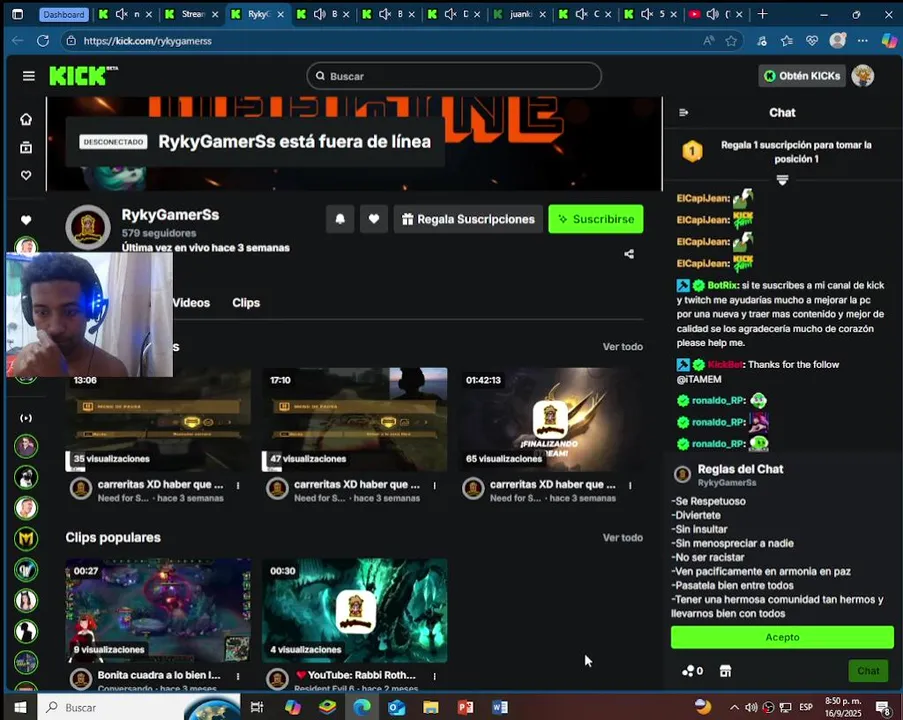Click Ver todo for Clips populares
Screen dimensions: 903x720
pyautogui.click(x=623, y=537)
